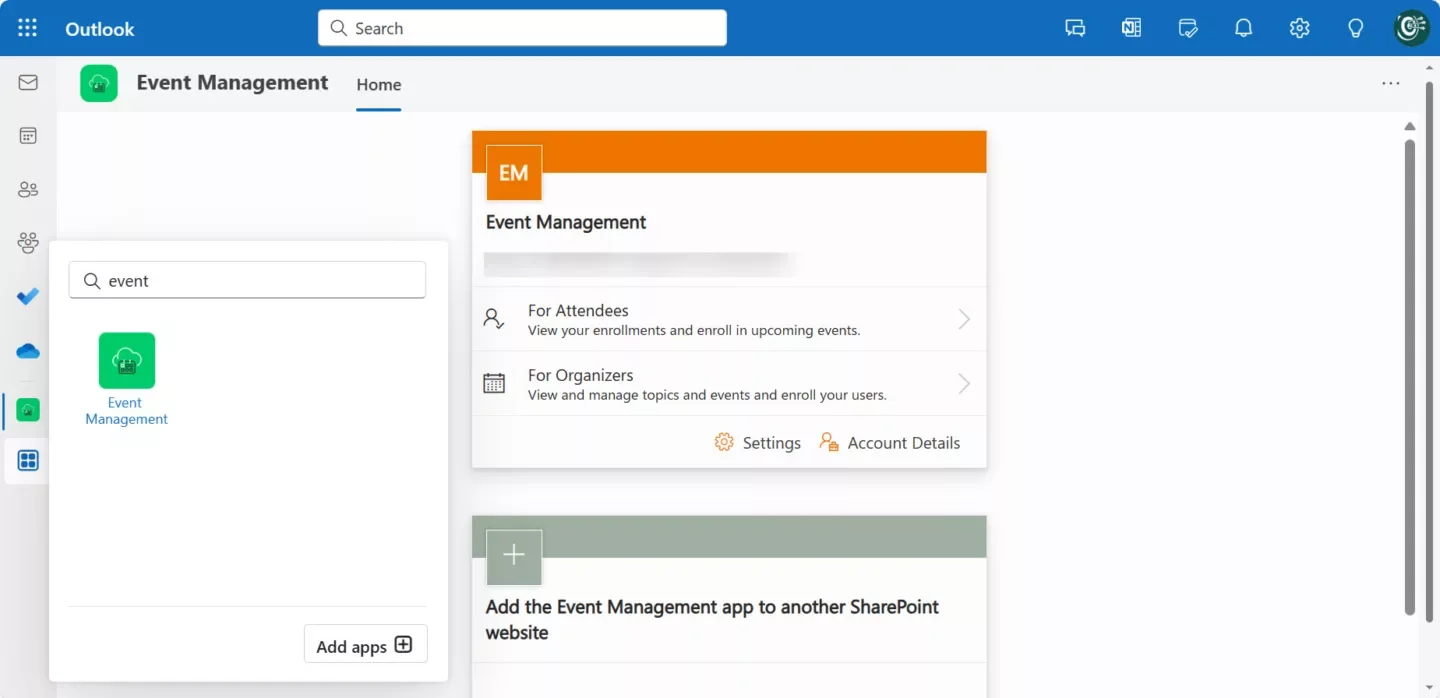
Task: Click the scrollbar up arrow
Action: [1410, 126]
